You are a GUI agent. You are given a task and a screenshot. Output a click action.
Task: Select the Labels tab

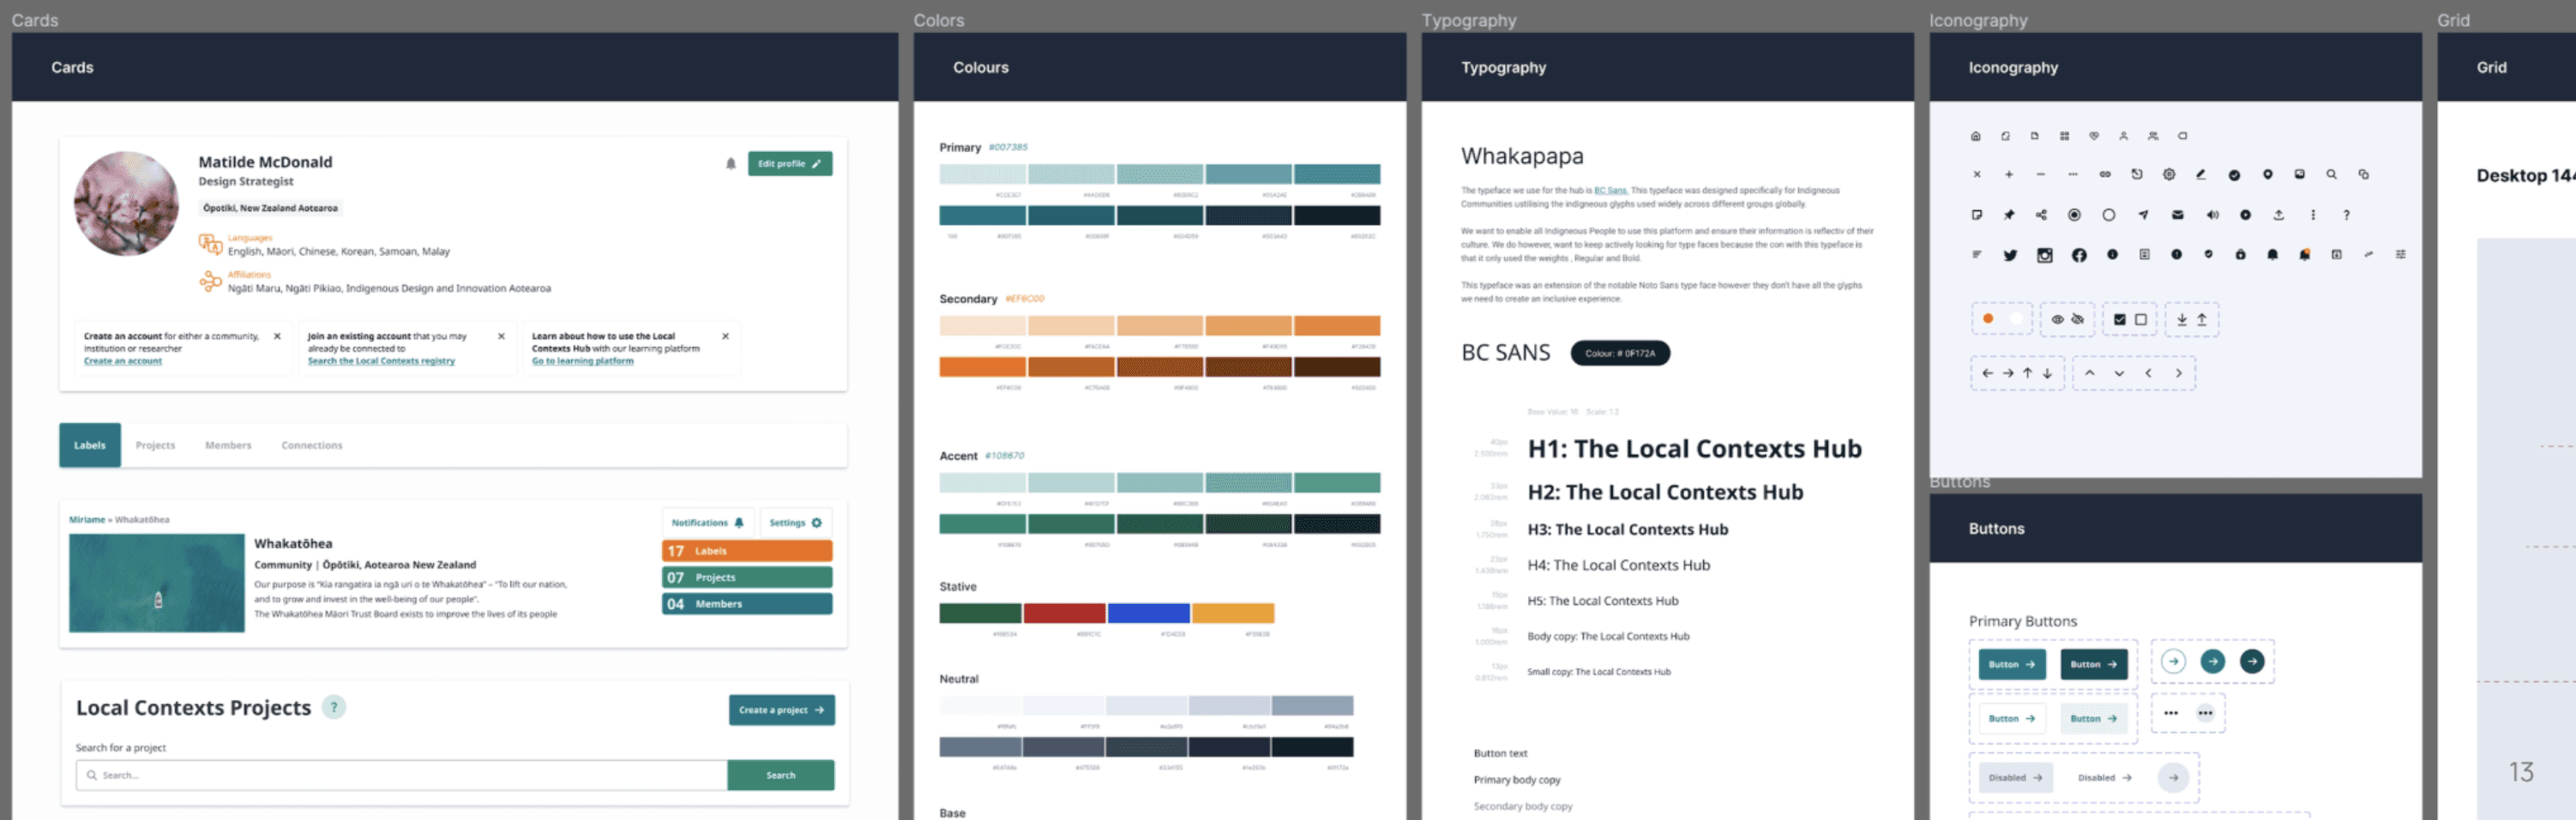coord(90,445)
